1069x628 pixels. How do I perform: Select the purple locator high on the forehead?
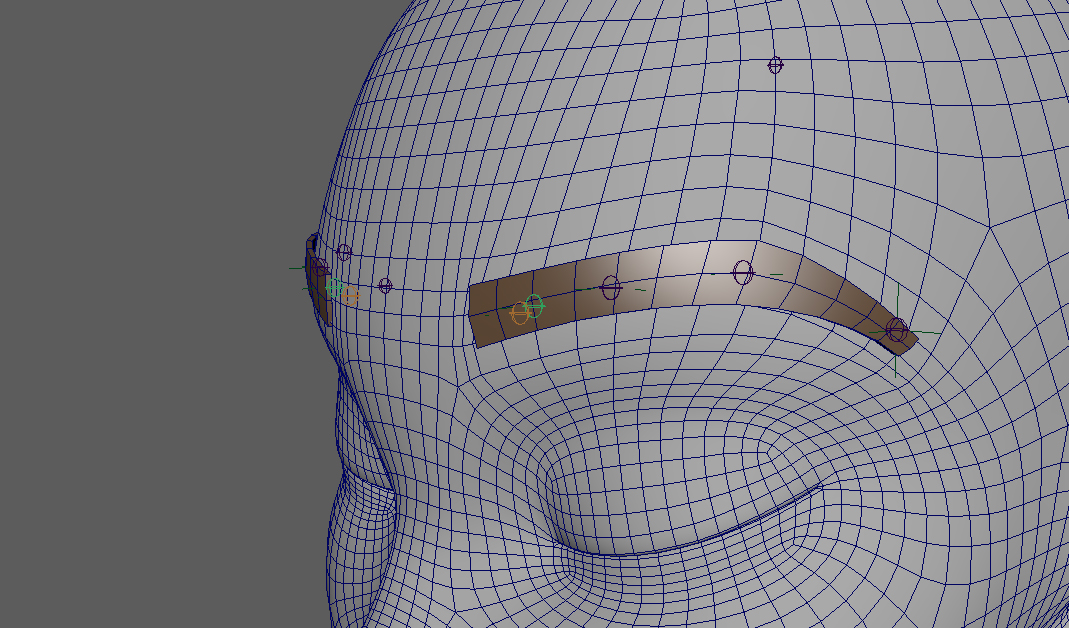pyautogui.click(x=775, y=65)
